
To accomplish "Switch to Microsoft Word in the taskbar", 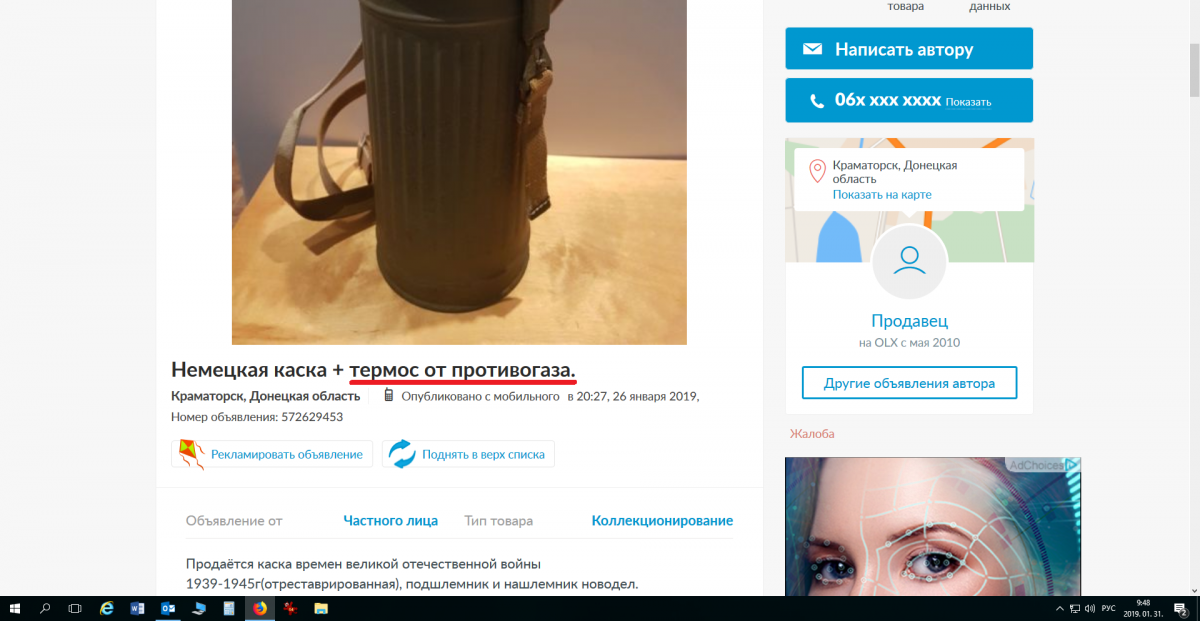I will pos(137,607).
